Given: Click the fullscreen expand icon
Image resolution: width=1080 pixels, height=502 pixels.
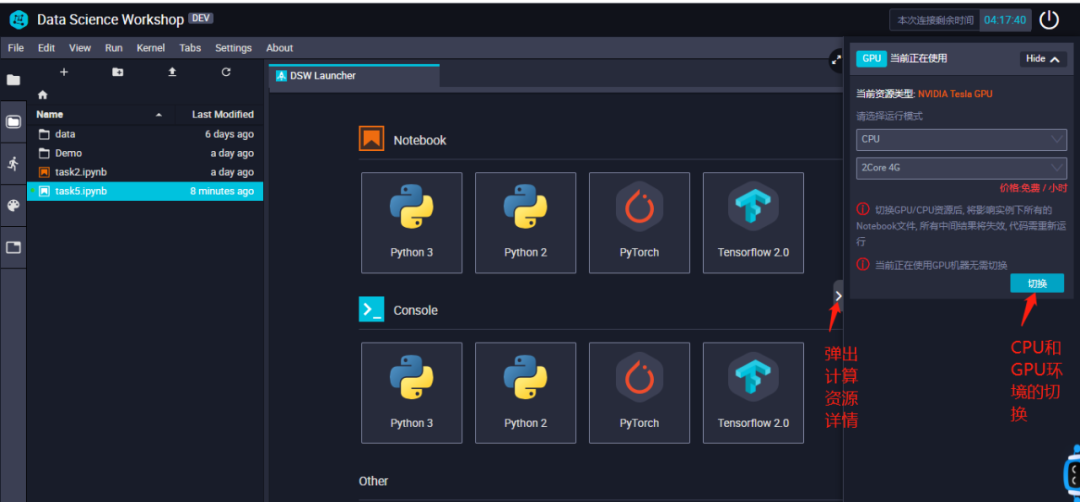Looking at the screenshot, I should click(x=836, y=61).
